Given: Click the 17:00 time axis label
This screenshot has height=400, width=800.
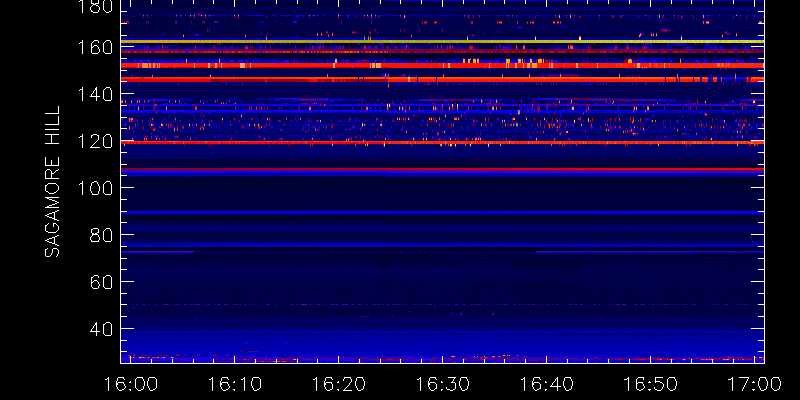Looking at the screenshot, I should tap(755, 384).
